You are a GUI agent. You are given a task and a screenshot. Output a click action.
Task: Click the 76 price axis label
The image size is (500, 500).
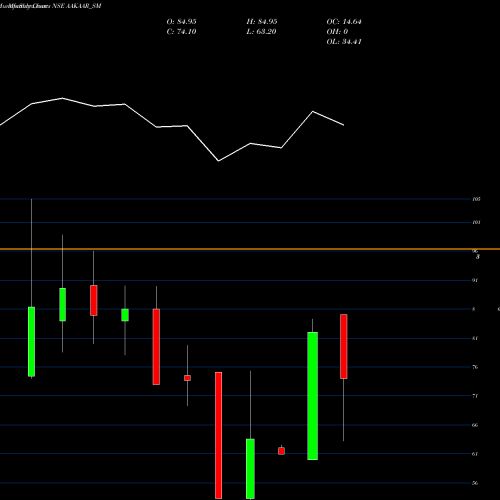pyautogui.click(x=475, y=367)
